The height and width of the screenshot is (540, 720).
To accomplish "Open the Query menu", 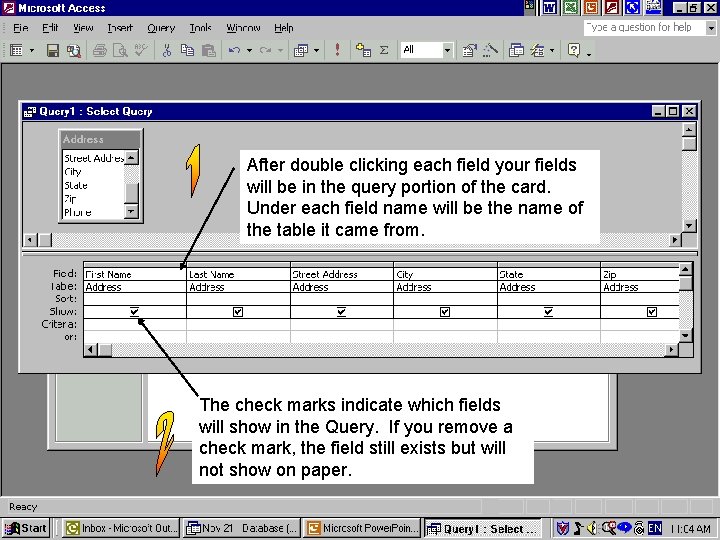I will [161, 28].
